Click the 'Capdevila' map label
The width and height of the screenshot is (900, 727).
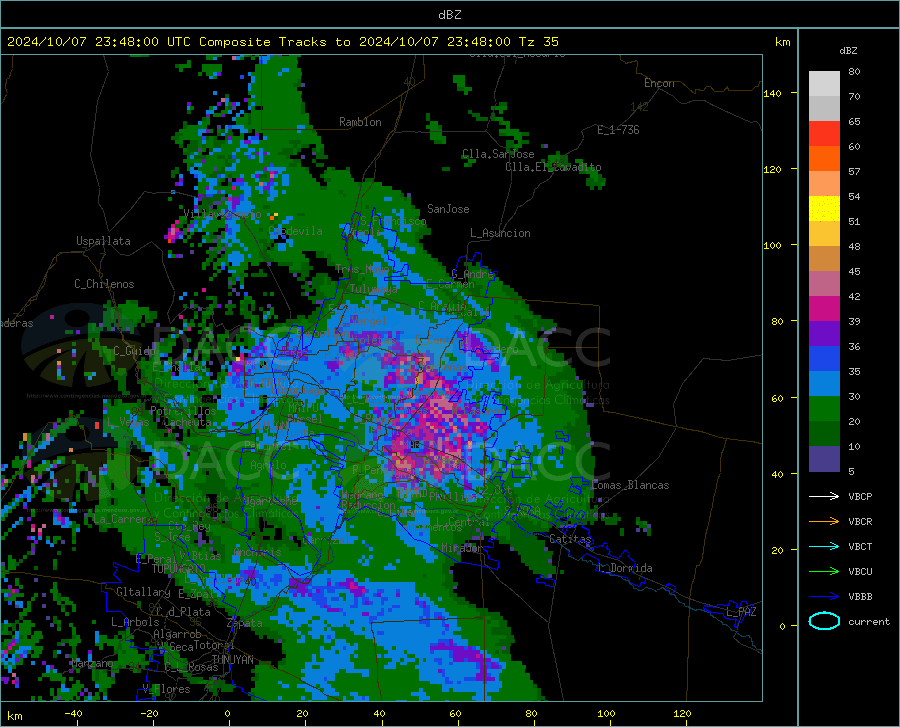pos(296,231)
